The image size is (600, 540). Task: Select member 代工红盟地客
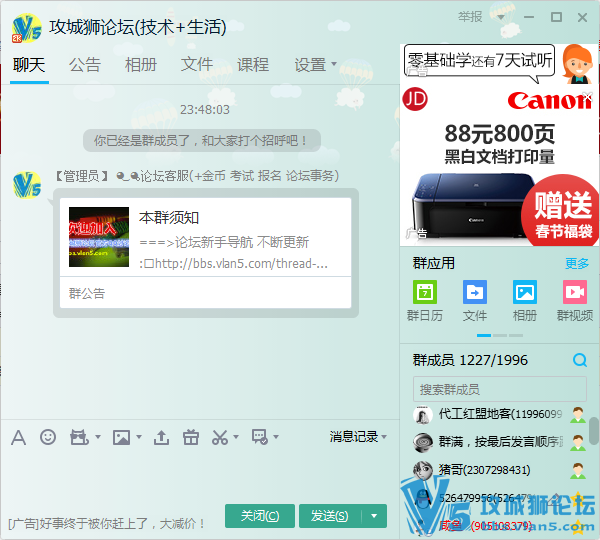[x=500, y=414]
